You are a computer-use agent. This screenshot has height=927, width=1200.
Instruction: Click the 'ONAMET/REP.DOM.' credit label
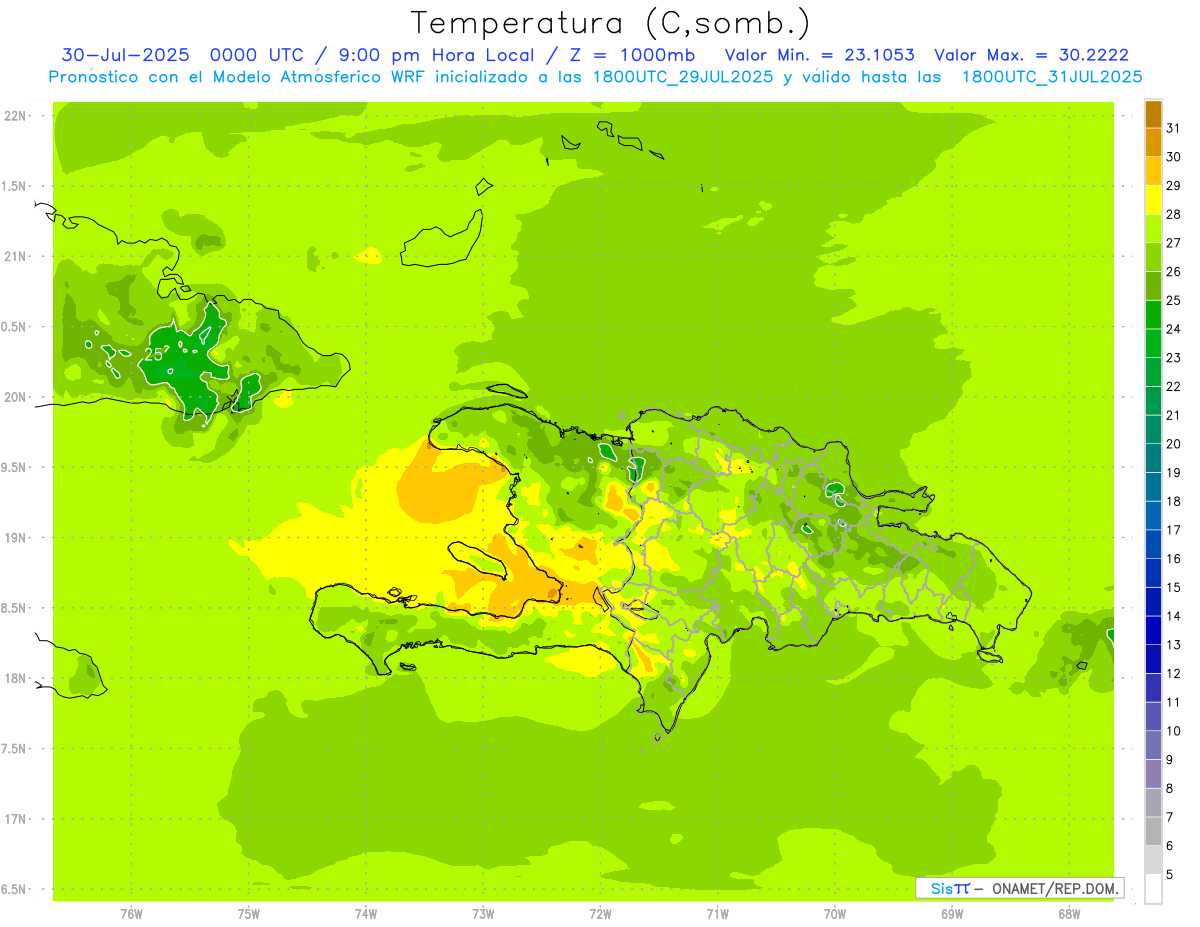pos(1055,888)
